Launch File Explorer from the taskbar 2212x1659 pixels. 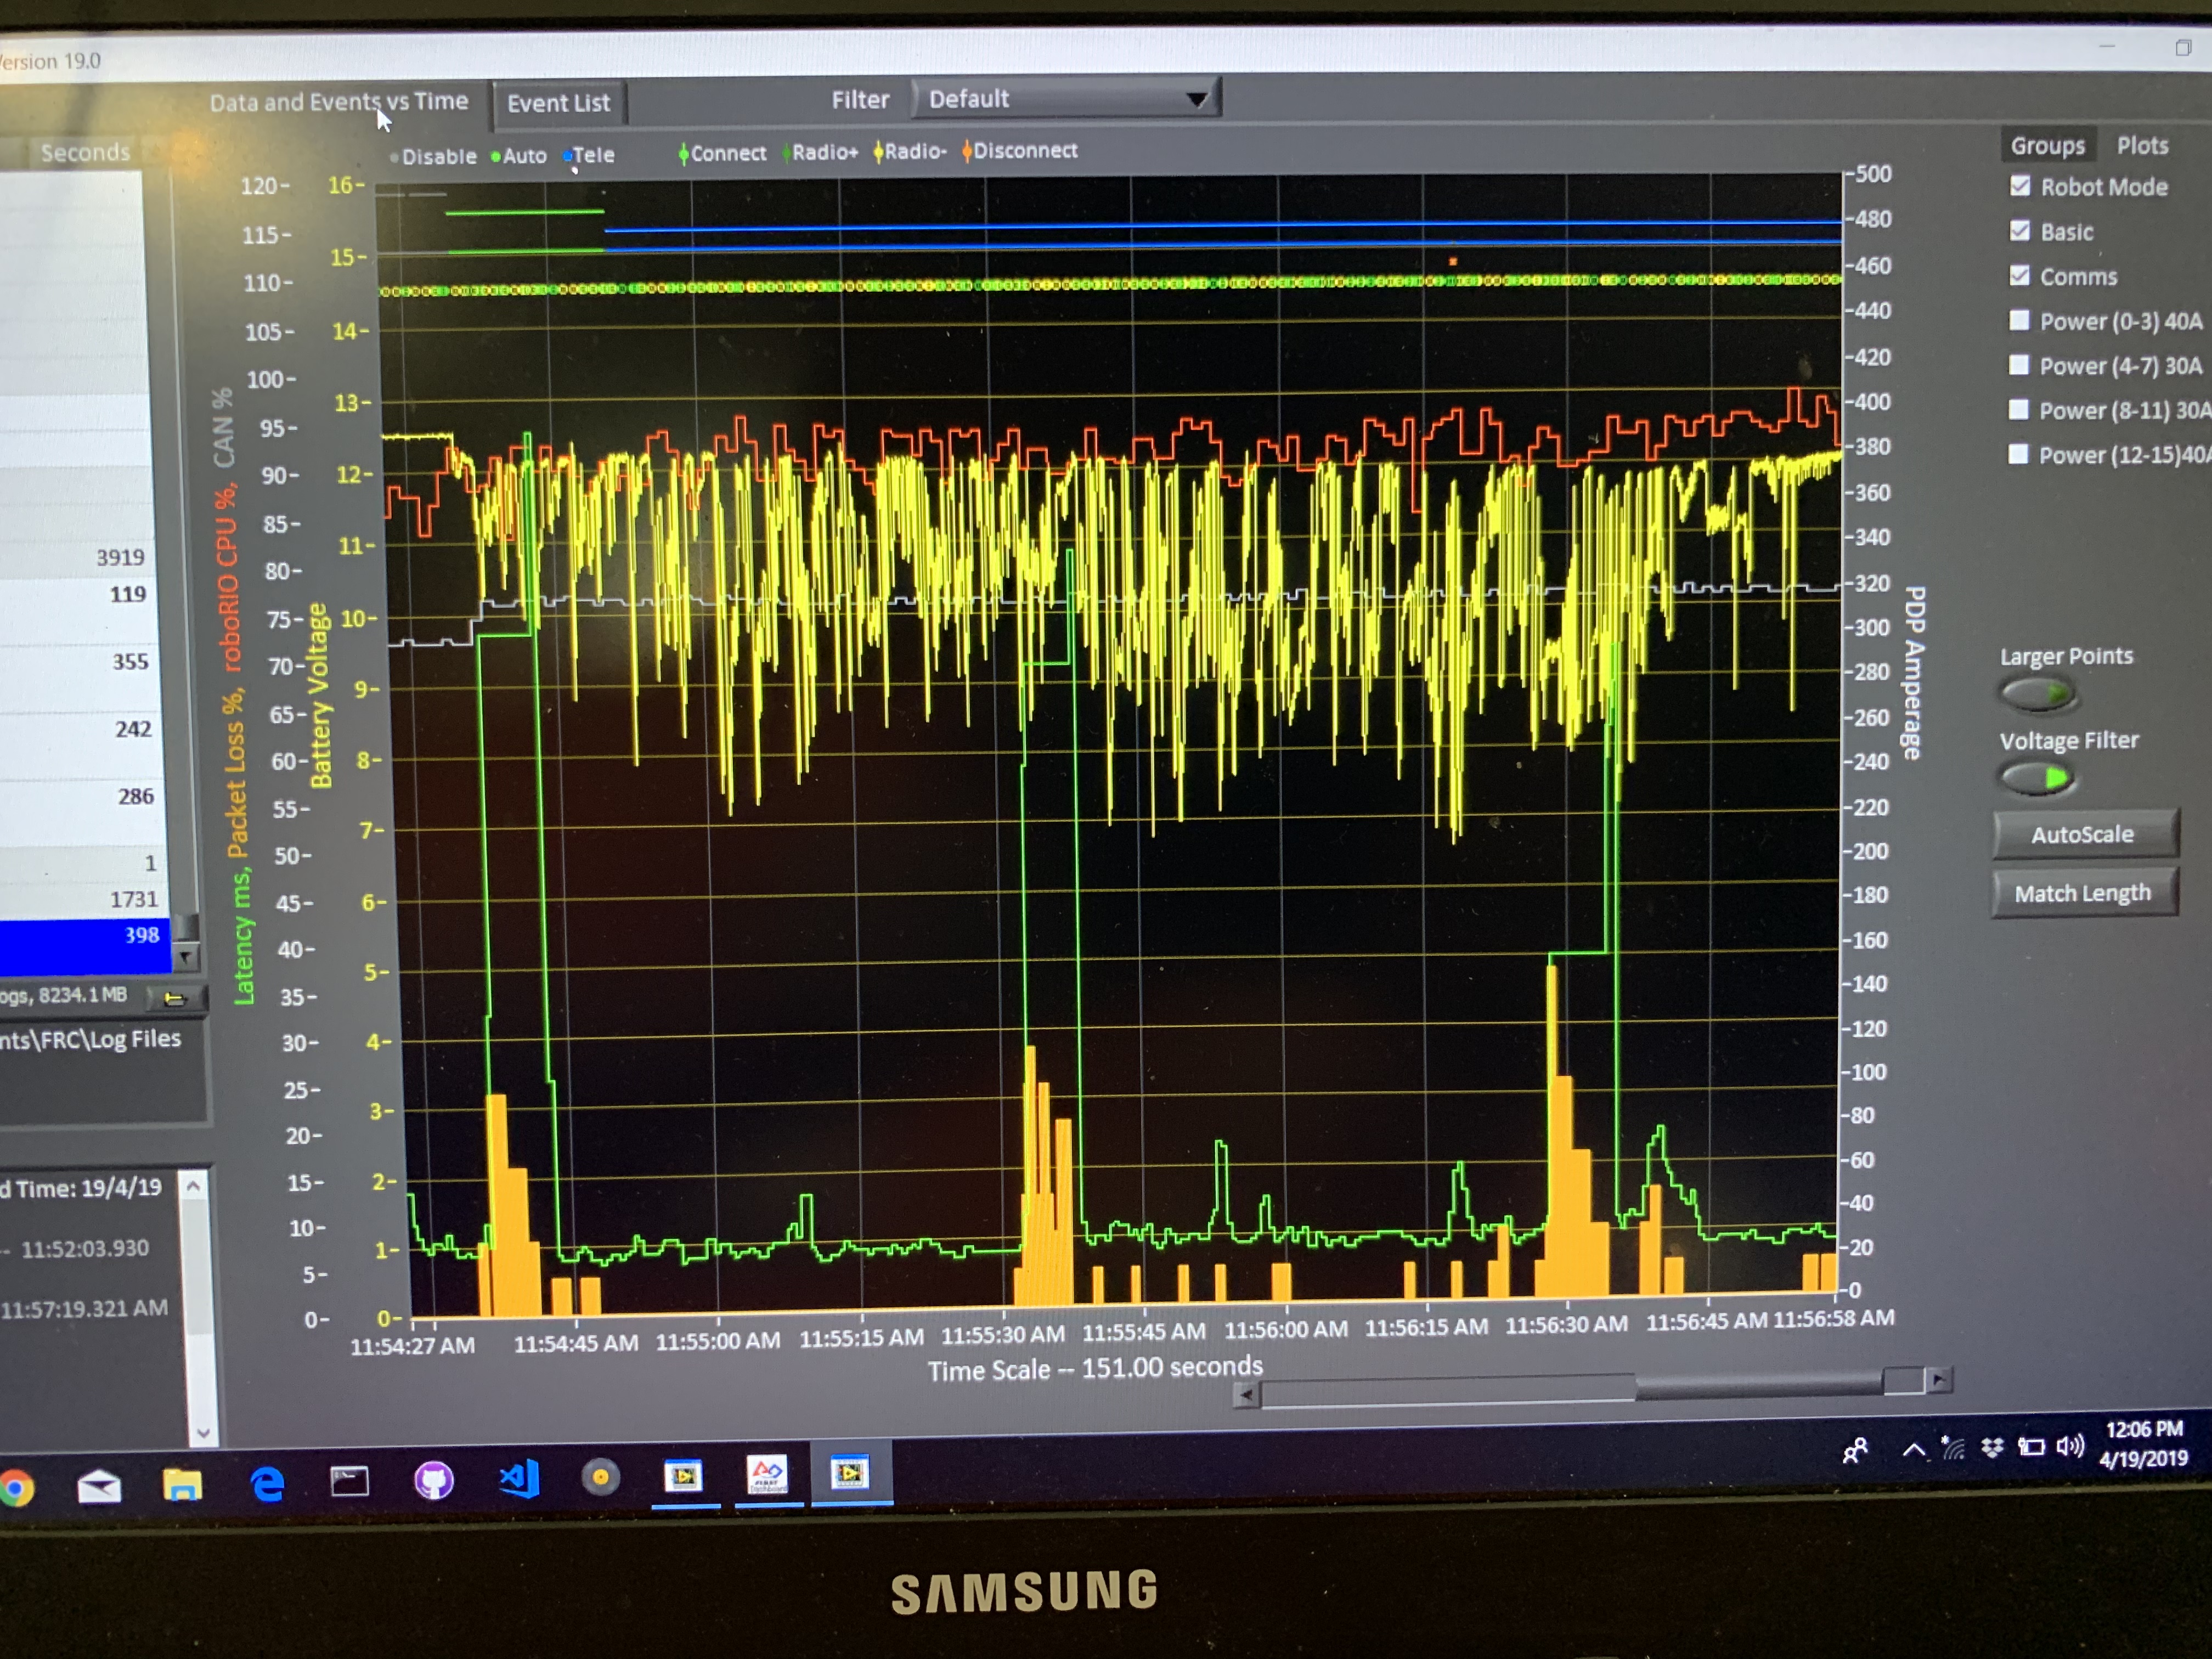point(182,1485)
